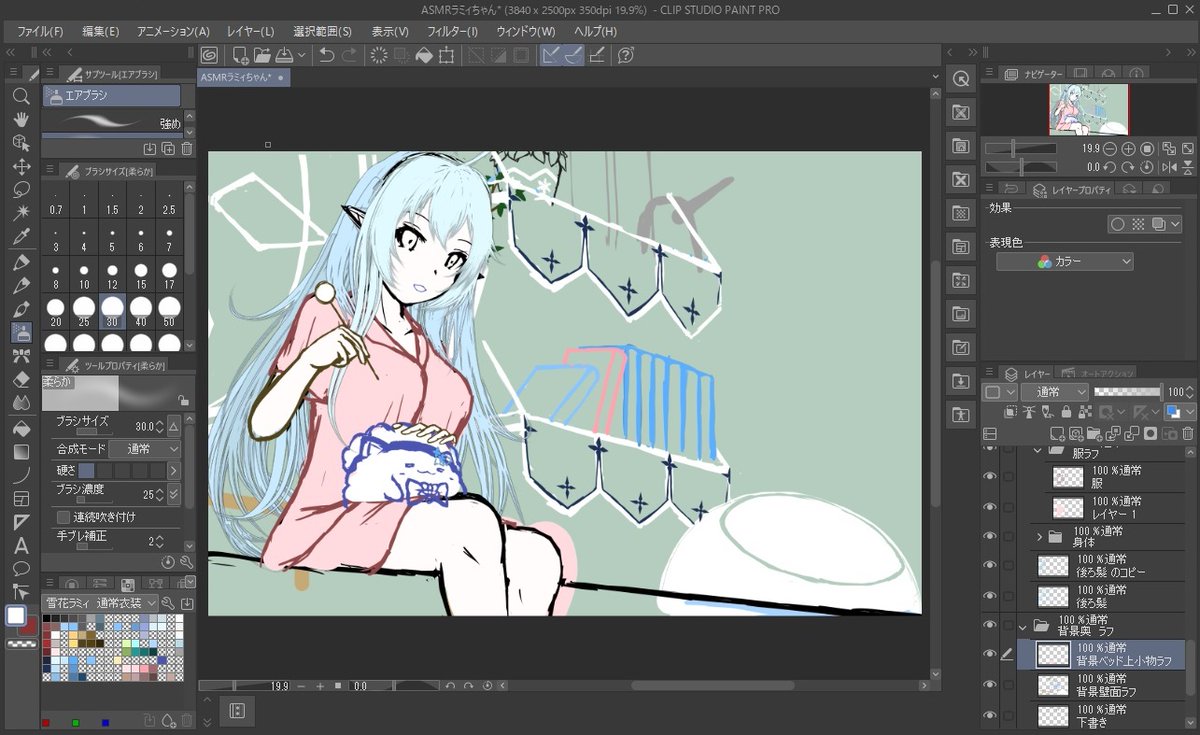Open the help speech bubble icon

(627, 55)
